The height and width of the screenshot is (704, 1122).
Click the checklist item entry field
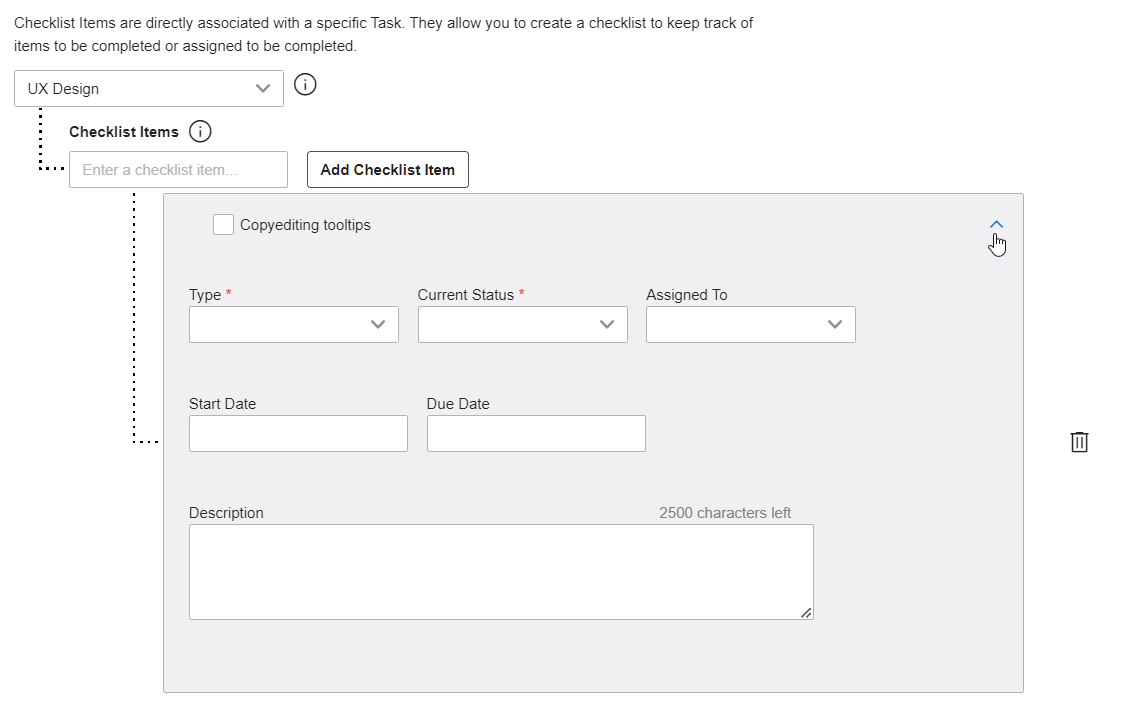click(178, 169)
